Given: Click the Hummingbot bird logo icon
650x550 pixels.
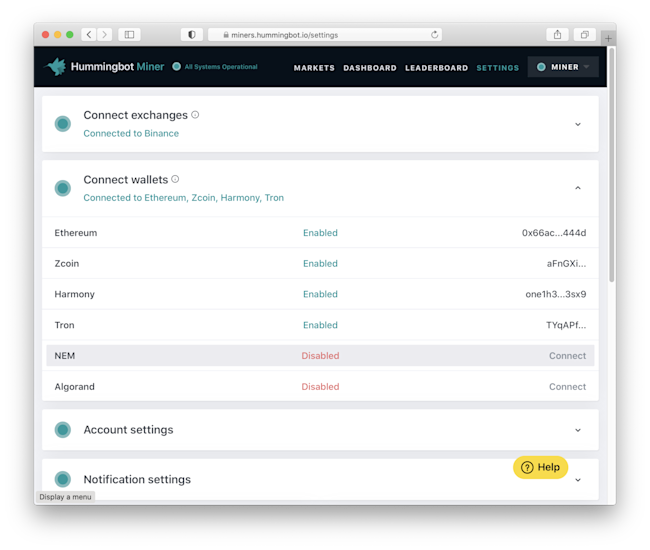Looking at the screenshot, I should (x=56, y=67).
